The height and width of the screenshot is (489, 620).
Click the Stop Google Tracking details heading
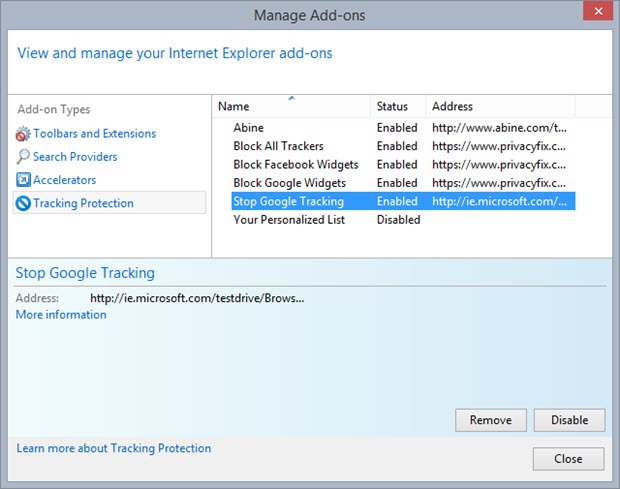[85, 273]
